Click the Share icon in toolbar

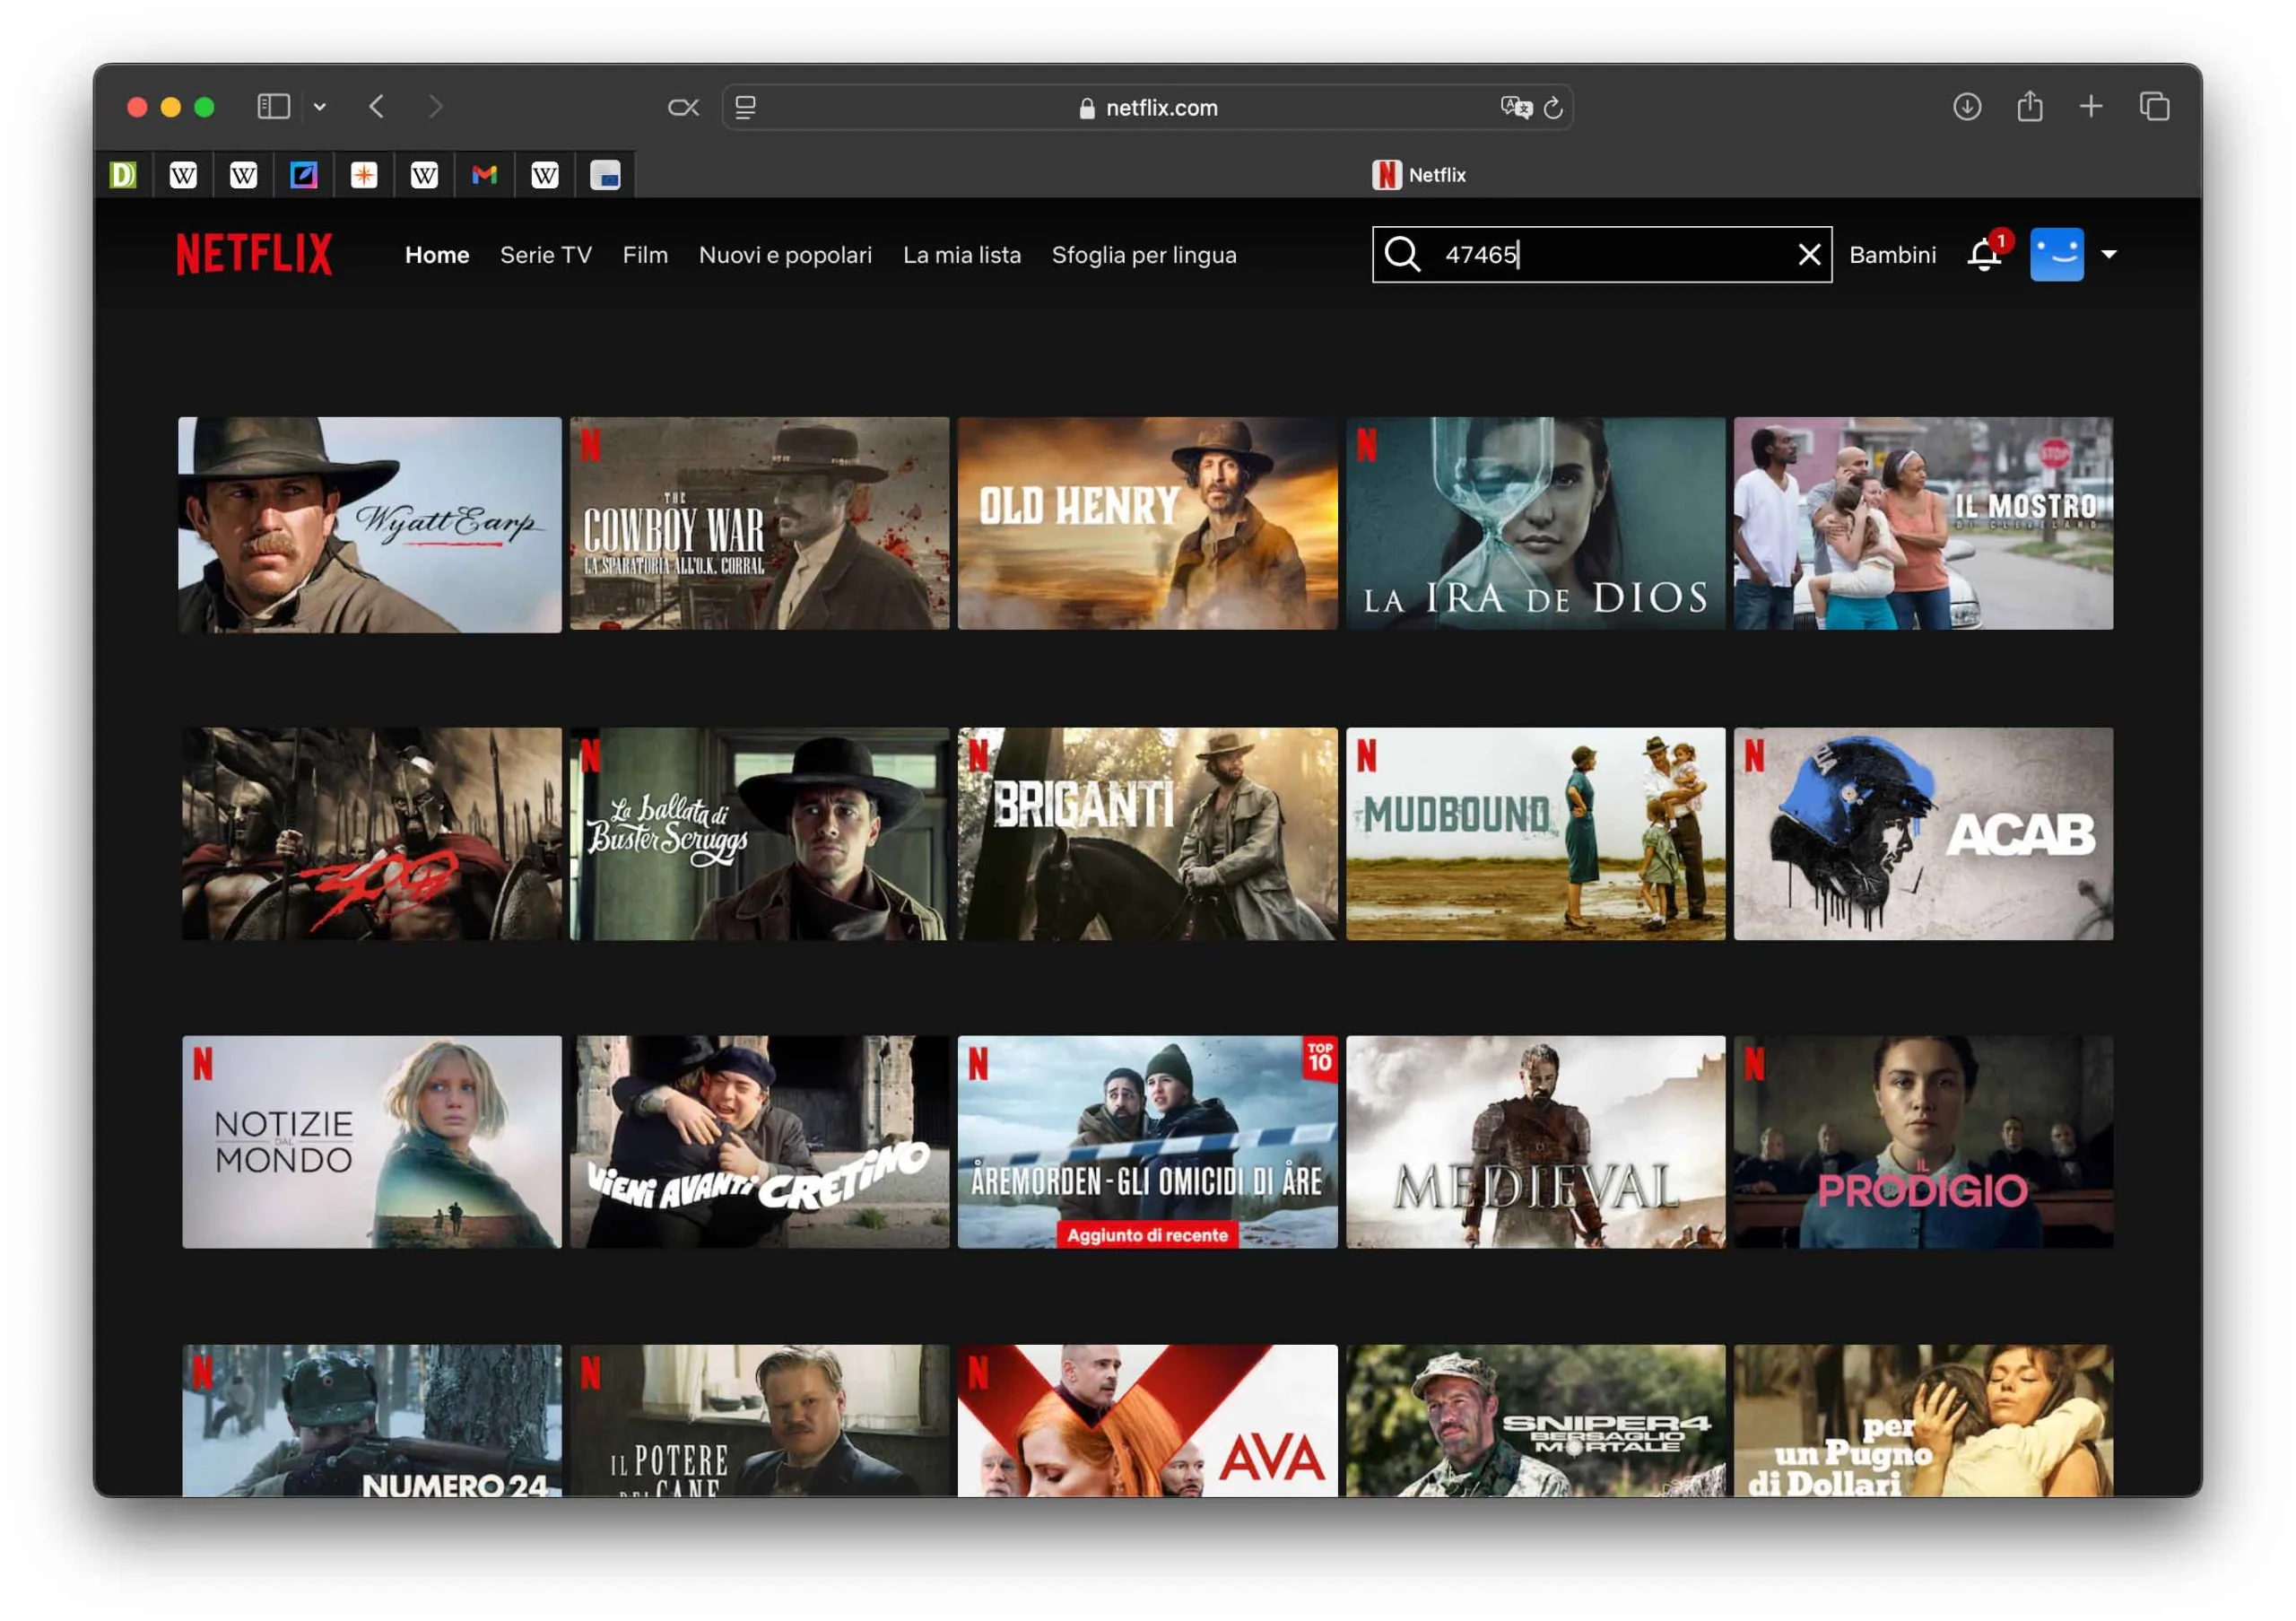[2029, 106]
